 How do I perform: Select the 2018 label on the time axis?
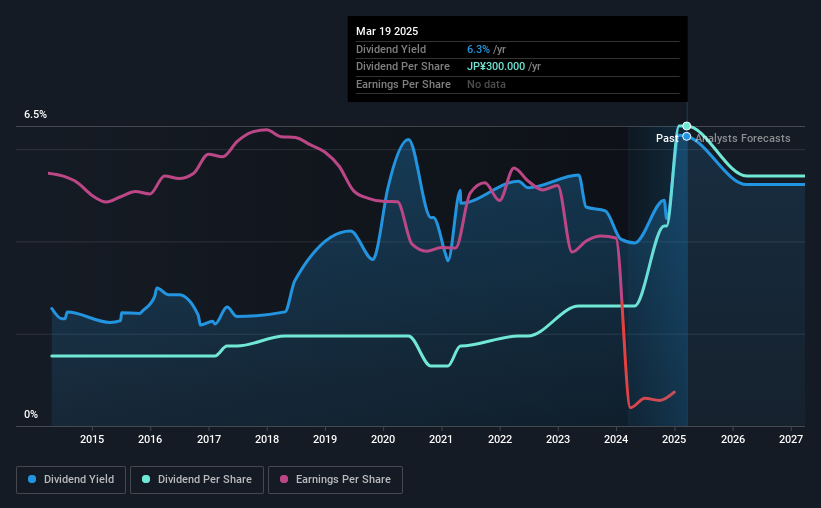(267, 439)
